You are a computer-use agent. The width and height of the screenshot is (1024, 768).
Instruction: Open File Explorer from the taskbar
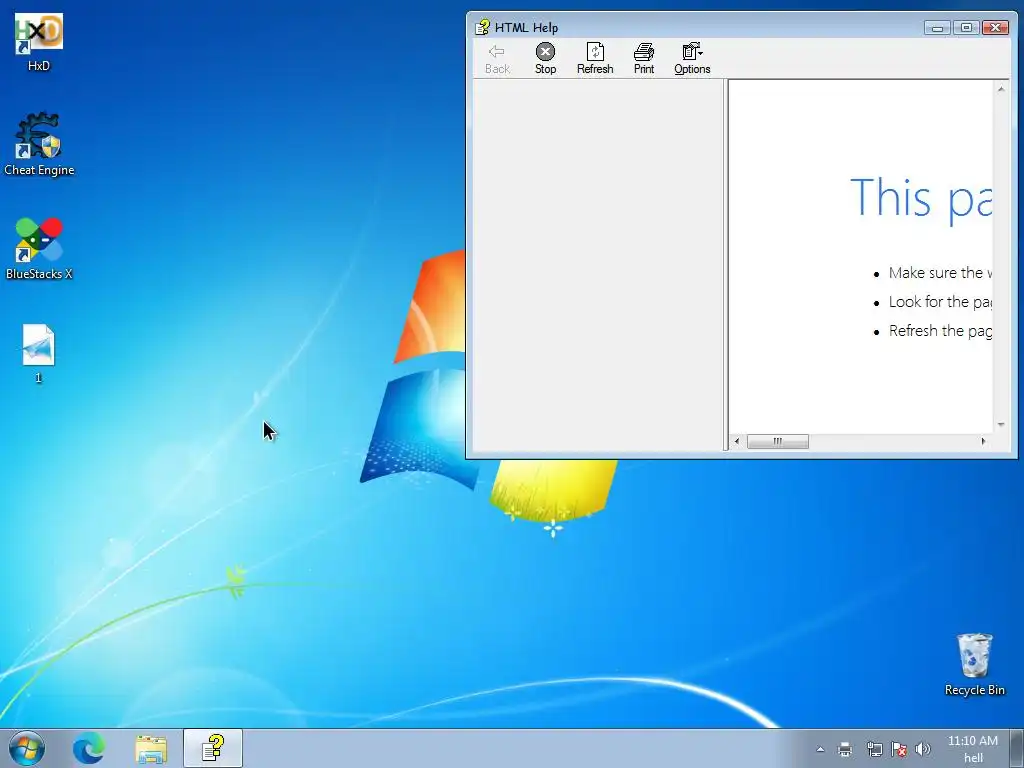point(151,748)
